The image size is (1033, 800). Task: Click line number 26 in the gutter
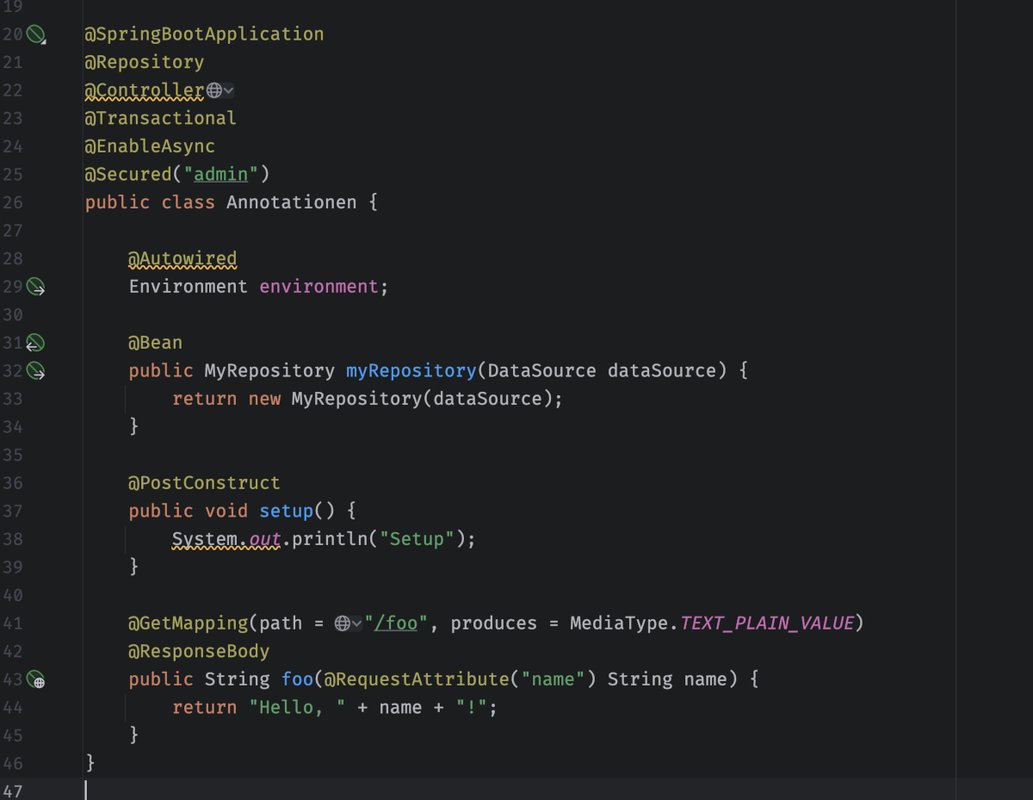pos(12,203)
